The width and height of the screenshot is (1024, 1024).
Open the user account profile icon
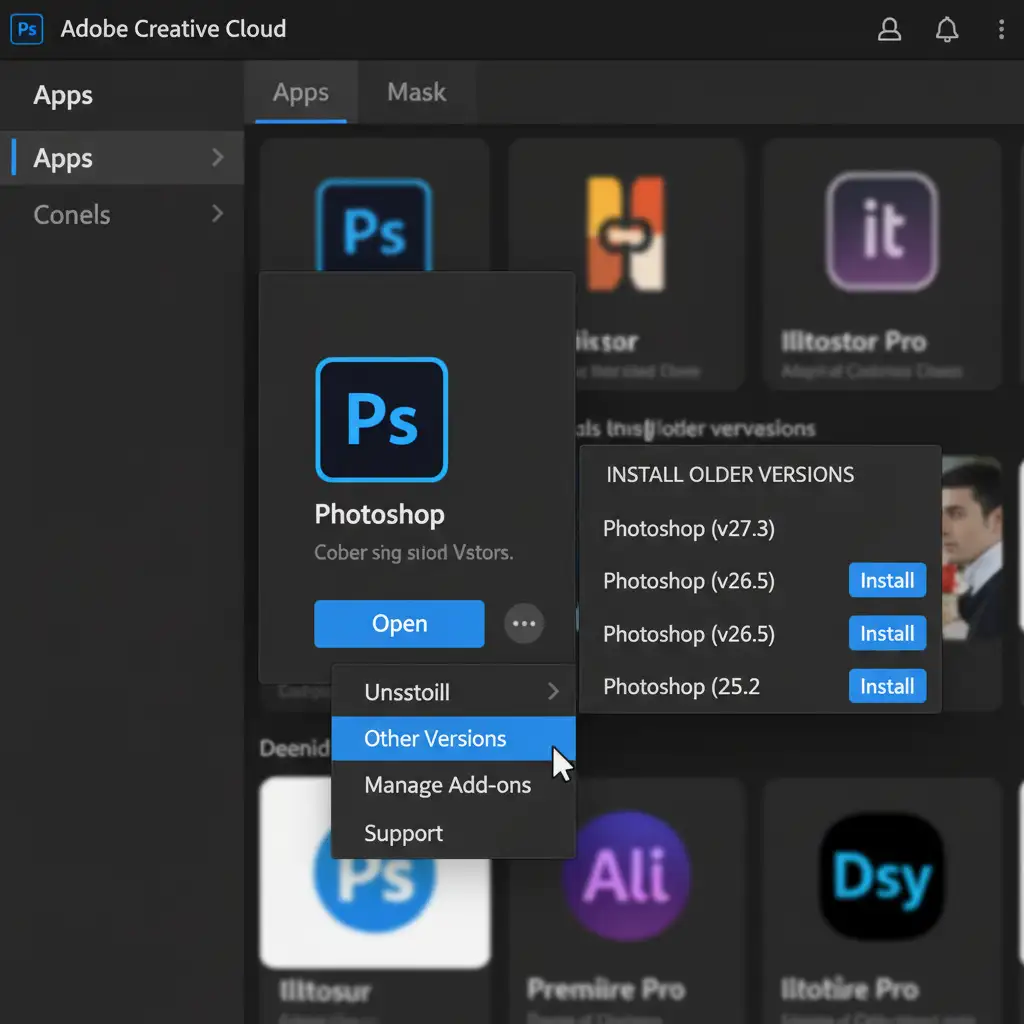[889, 30]
